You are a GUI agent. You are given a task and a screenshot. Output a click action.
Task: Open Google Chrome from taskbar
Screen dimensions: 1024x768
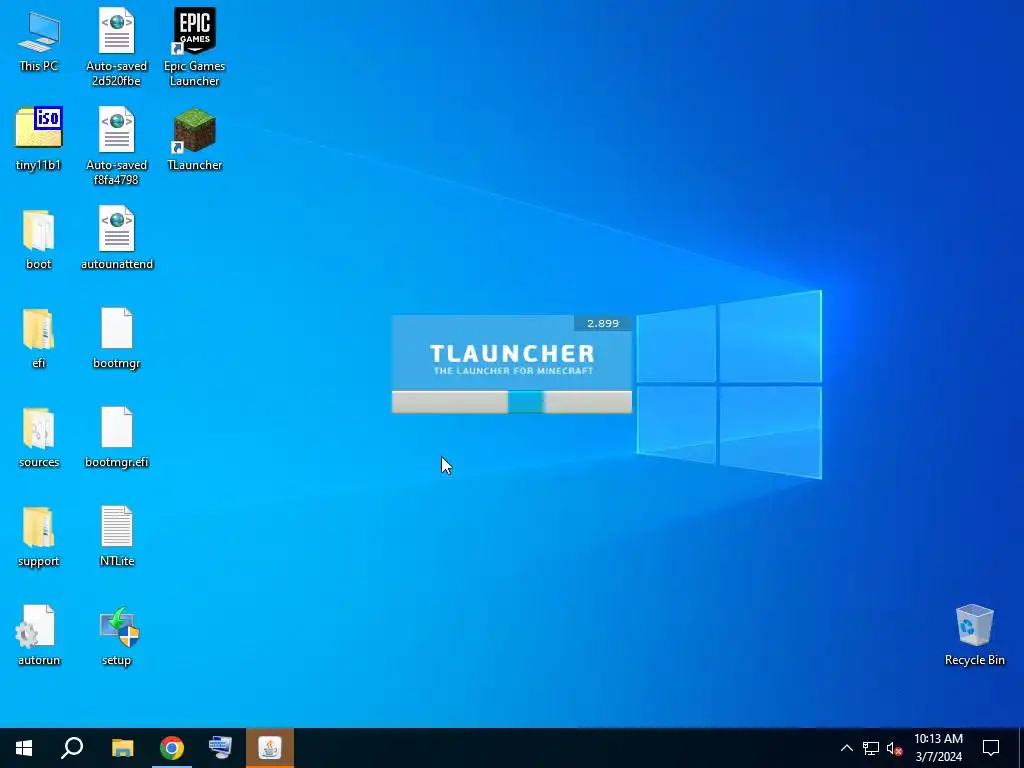[172, 748]
